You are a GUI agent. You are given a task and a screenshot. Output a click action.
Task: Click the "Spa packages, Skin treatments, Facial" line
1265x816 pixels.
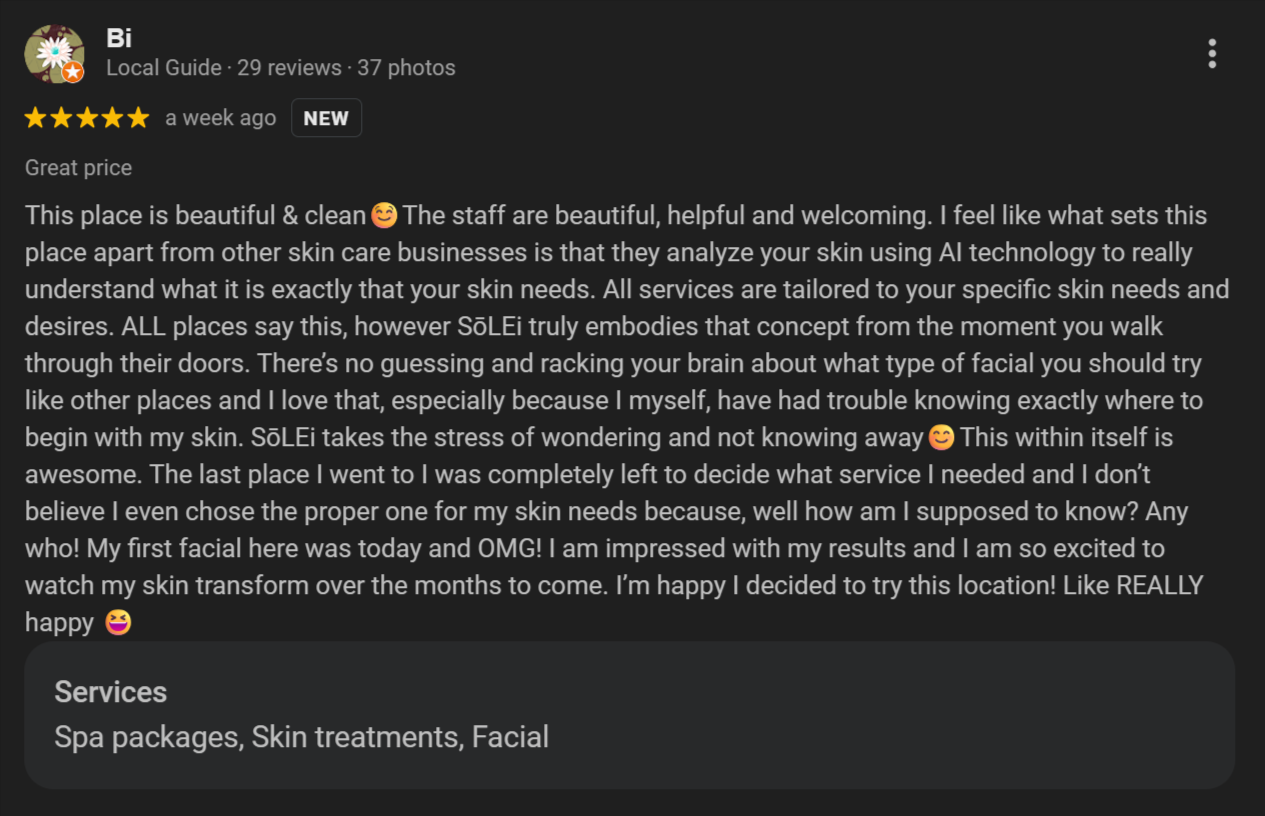pos(301,737)
